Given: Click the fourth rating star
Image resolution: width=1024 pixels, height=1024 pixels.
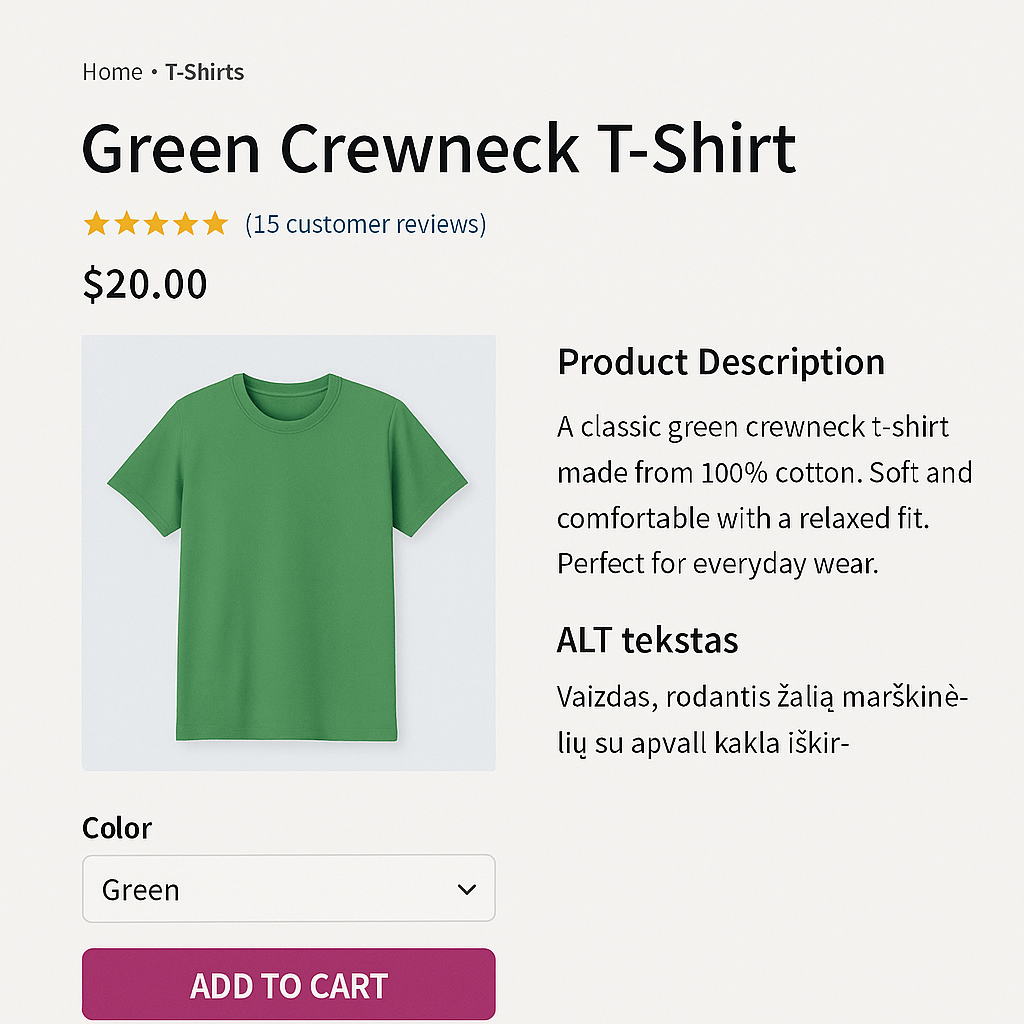Looking at the screenshot, I should [185, 224].
